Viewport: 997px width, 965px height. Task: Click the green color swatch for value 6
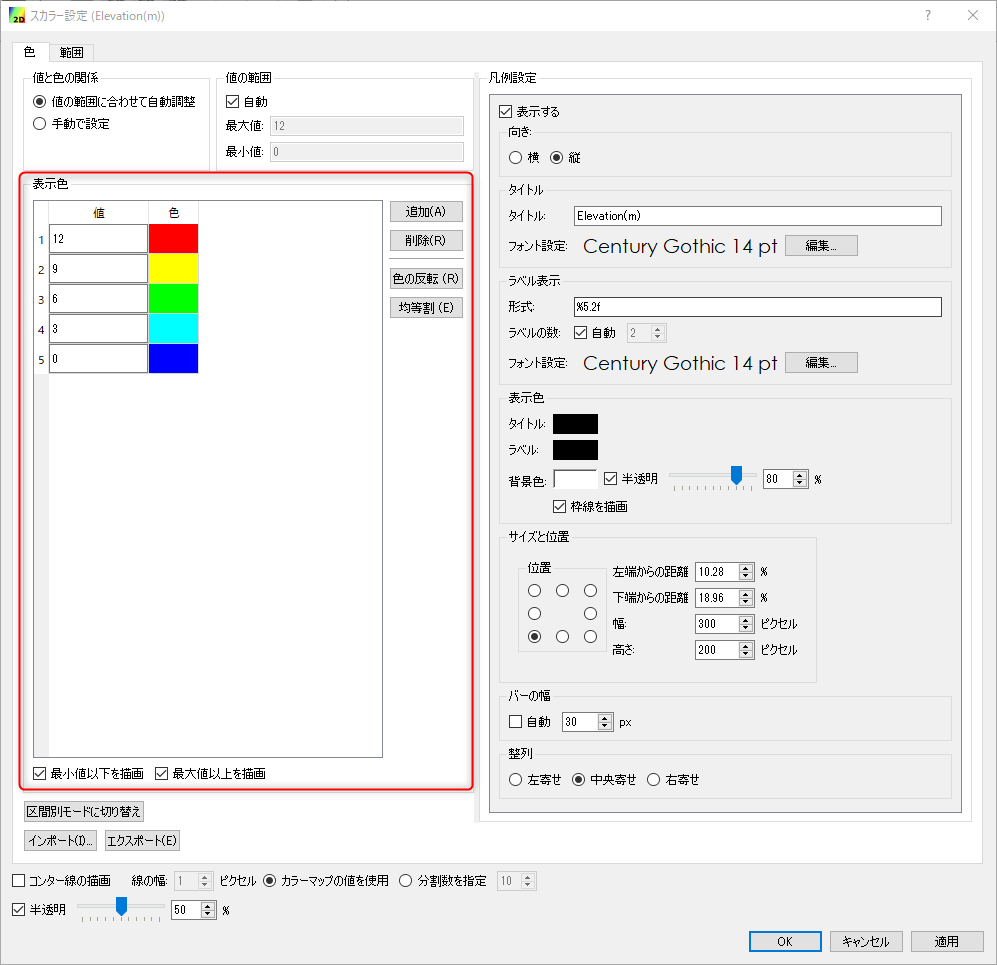tap(174, 299)
